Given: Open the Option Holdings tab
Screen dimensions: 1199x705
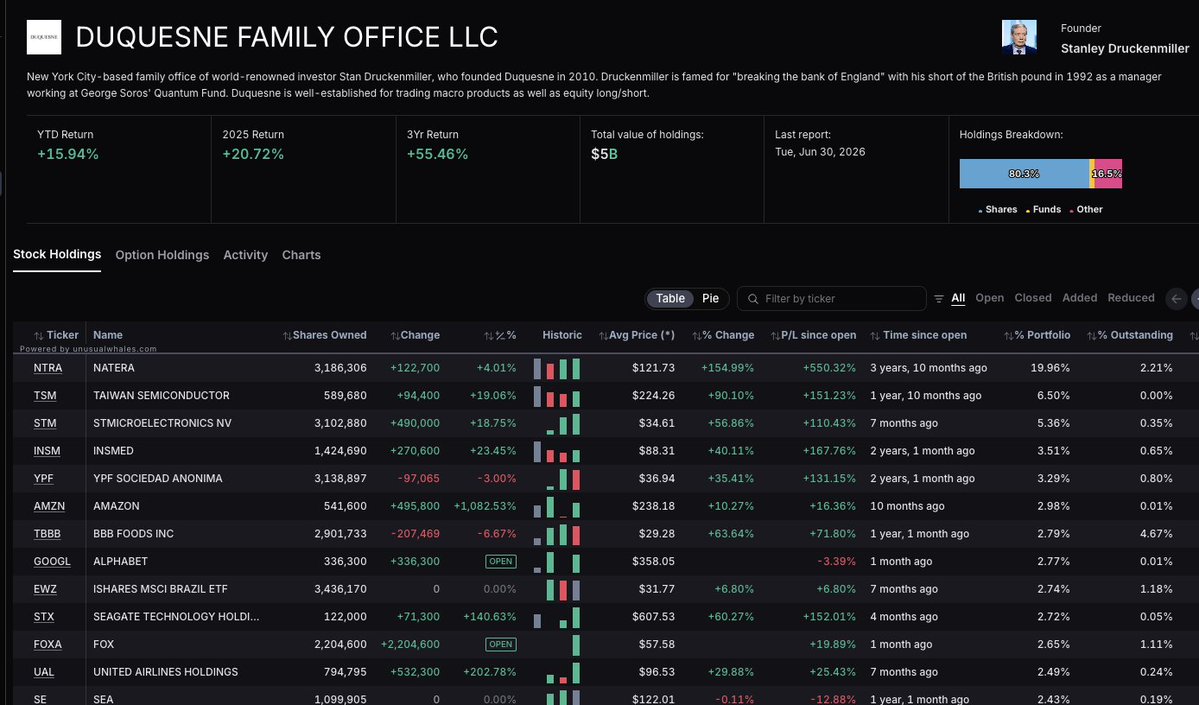Looking at the screenshot, I should (x=162, y=255).
